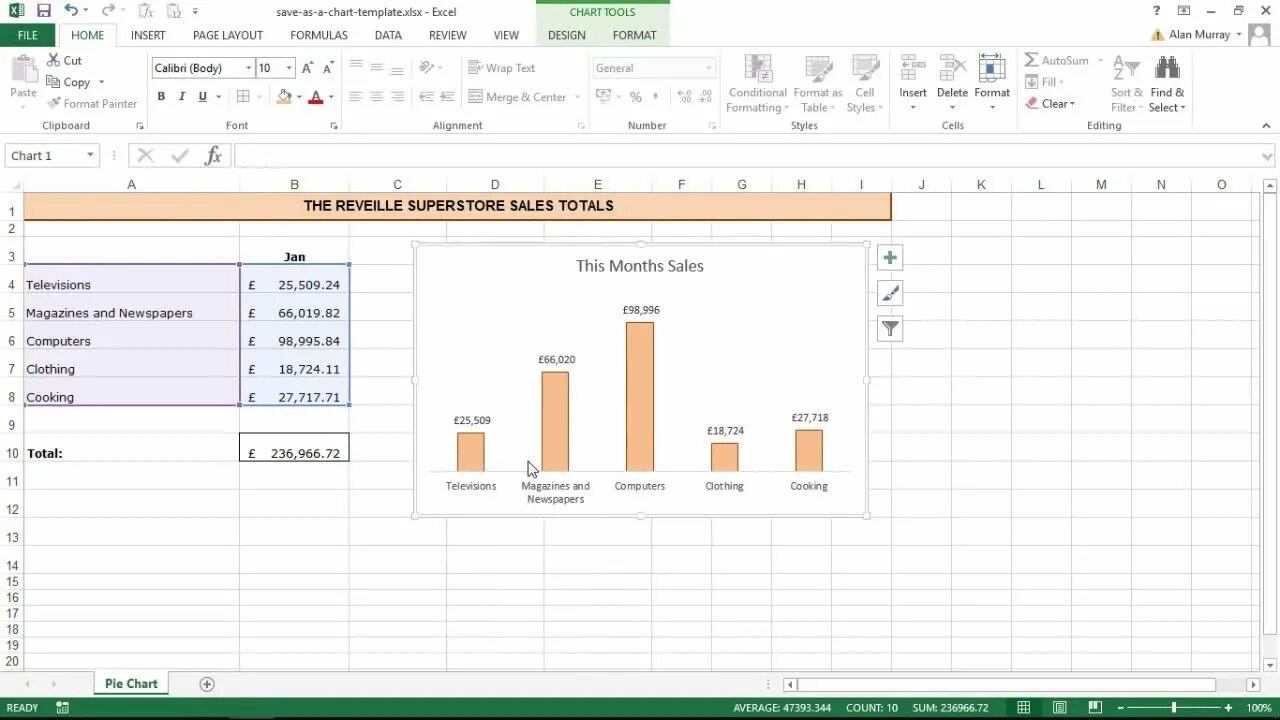
Task: Open the REVIEW tab
Action: 447,35
